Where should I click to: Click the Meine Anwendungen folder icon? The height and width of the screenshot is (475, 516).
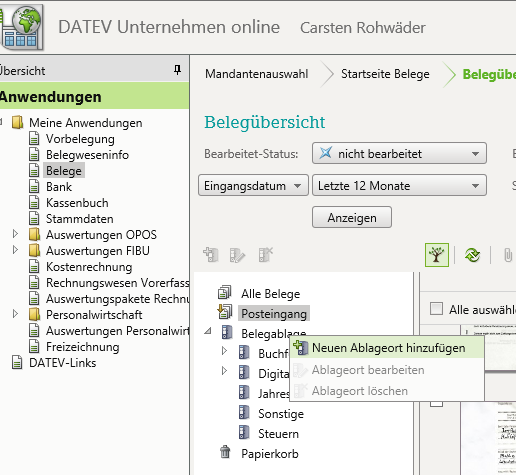pyautogui.click(x=17, y=122)
